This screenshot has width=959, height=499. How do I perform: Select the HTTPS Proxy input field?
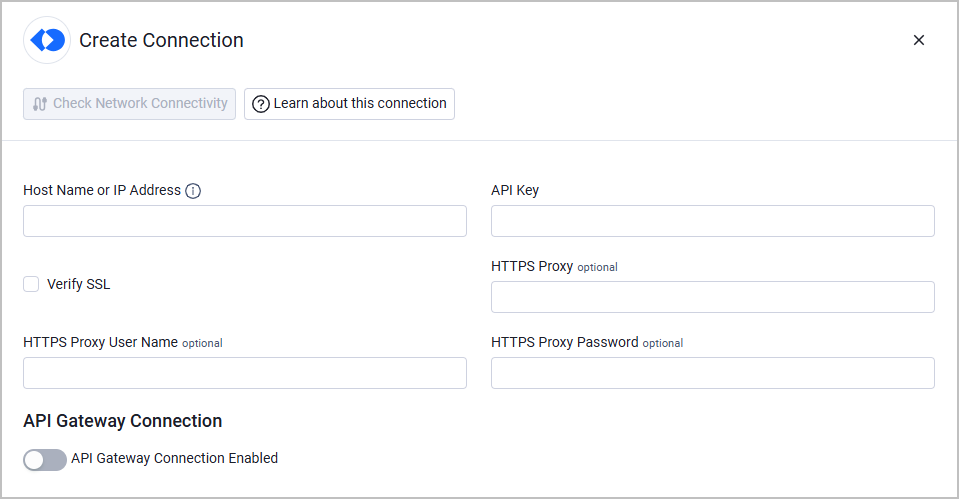[x=713, y=297]
